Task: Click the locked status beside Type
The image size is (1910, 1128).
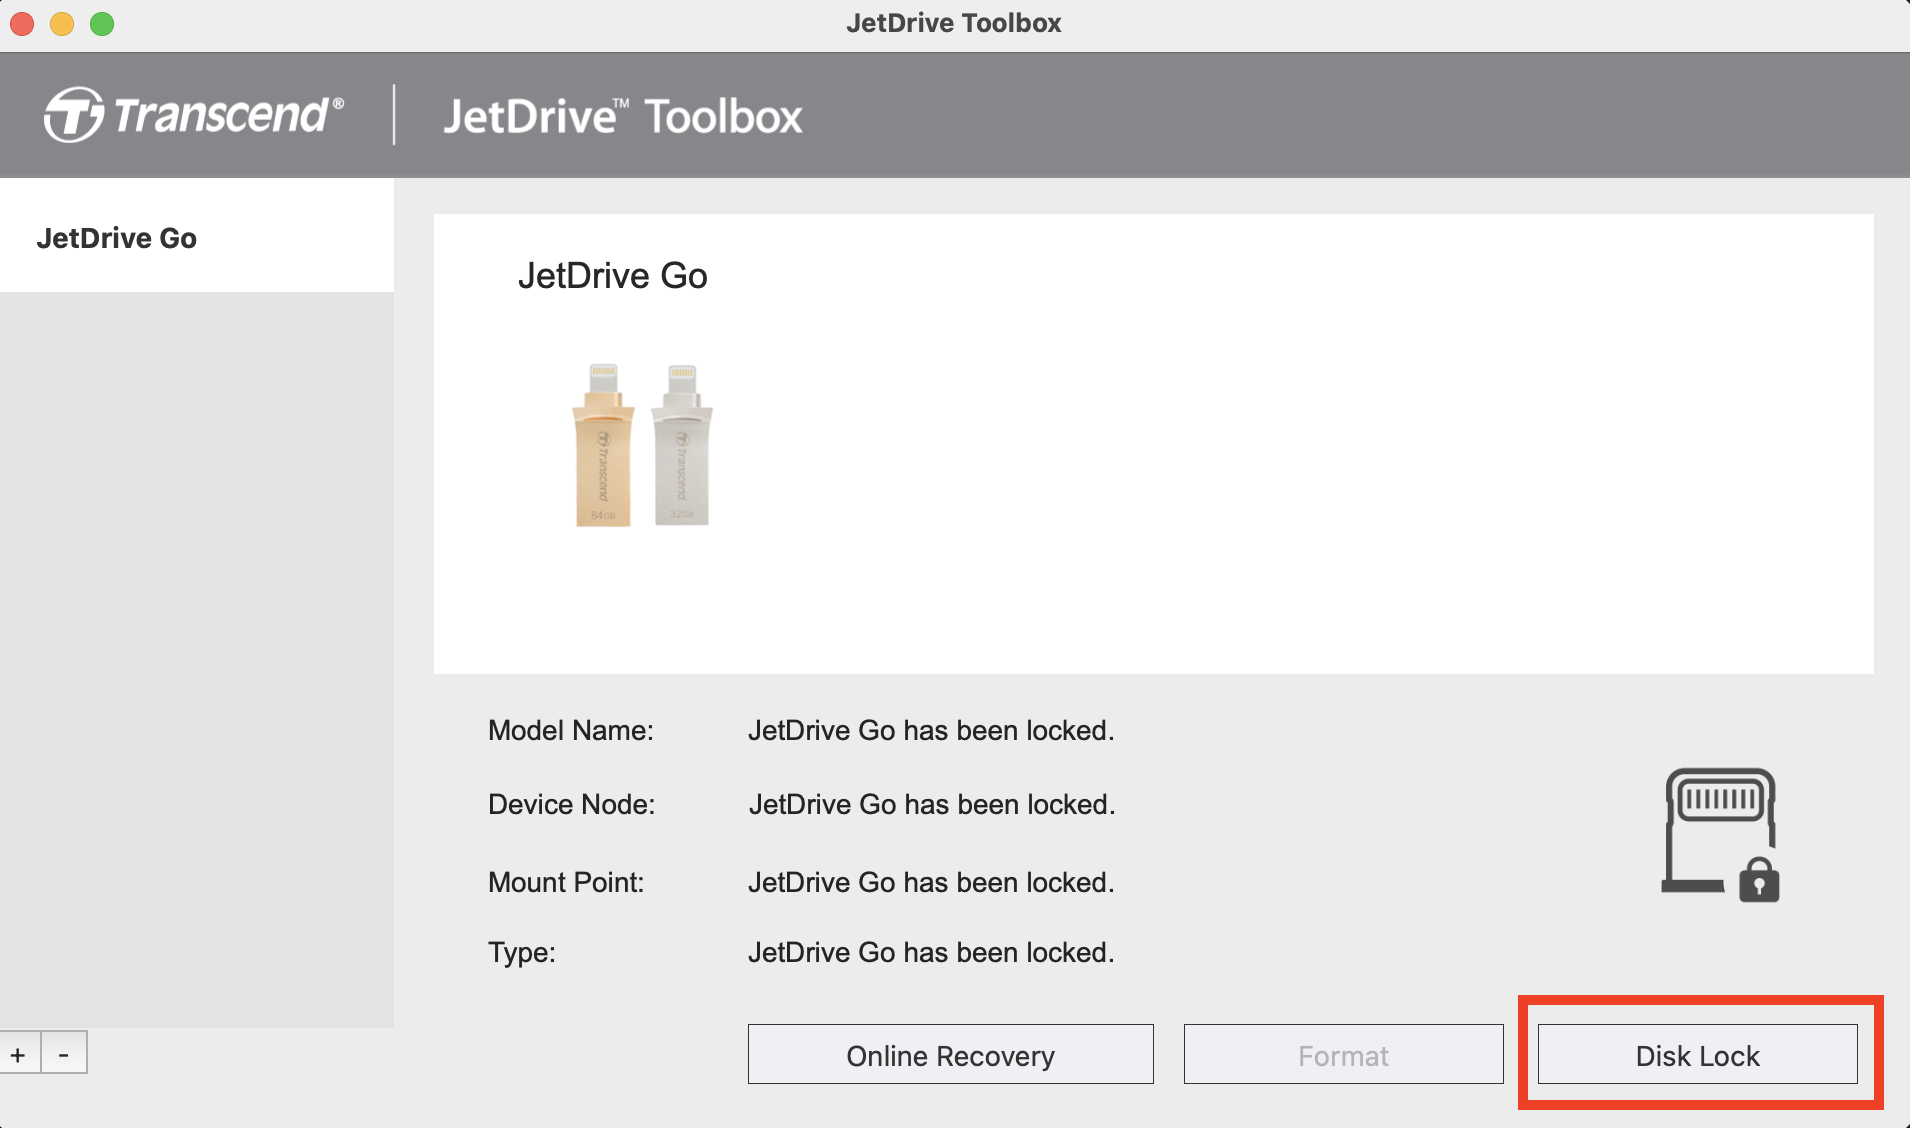Action: pos(930,952)
